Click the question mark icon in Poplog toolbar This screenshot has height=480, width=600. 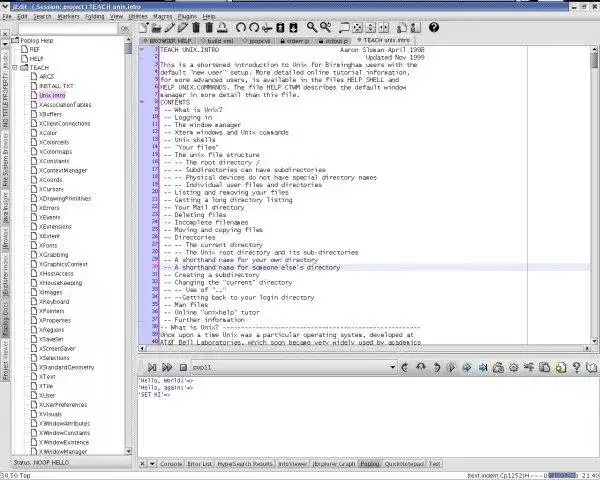(x=576, y=367)
